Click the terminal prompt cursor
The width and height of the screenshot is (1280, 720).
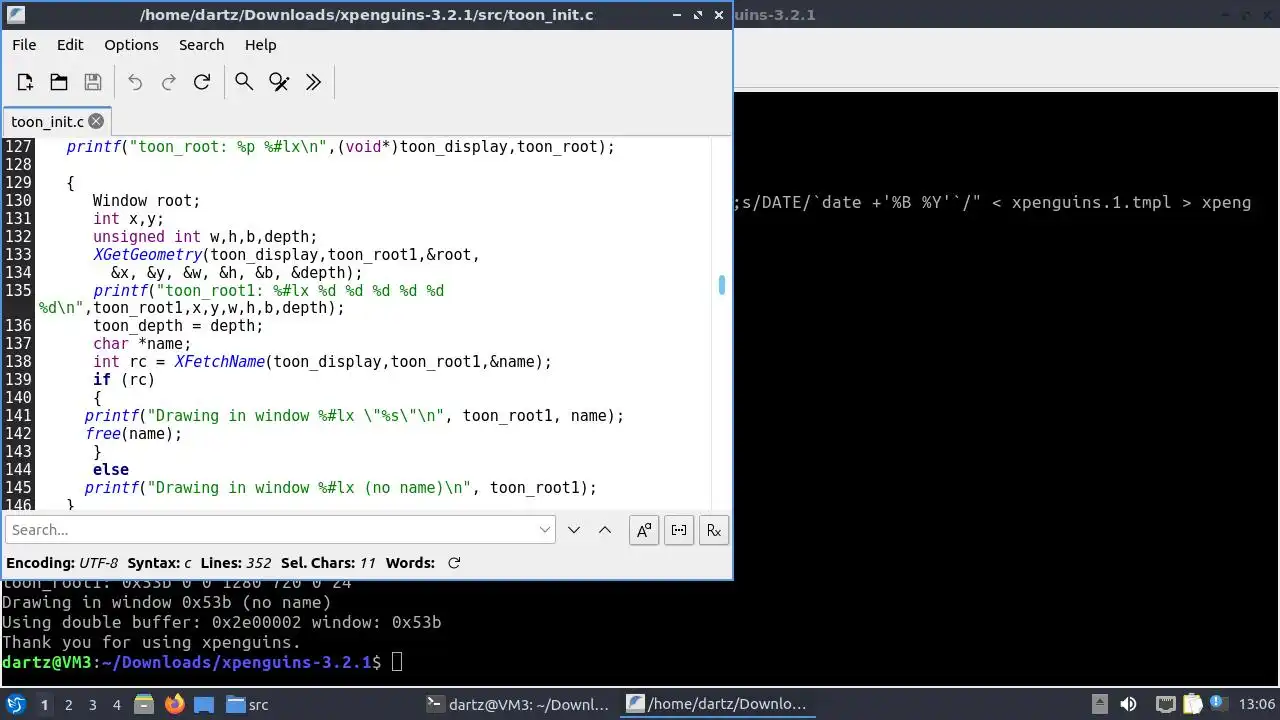click(x=397, y=662)
